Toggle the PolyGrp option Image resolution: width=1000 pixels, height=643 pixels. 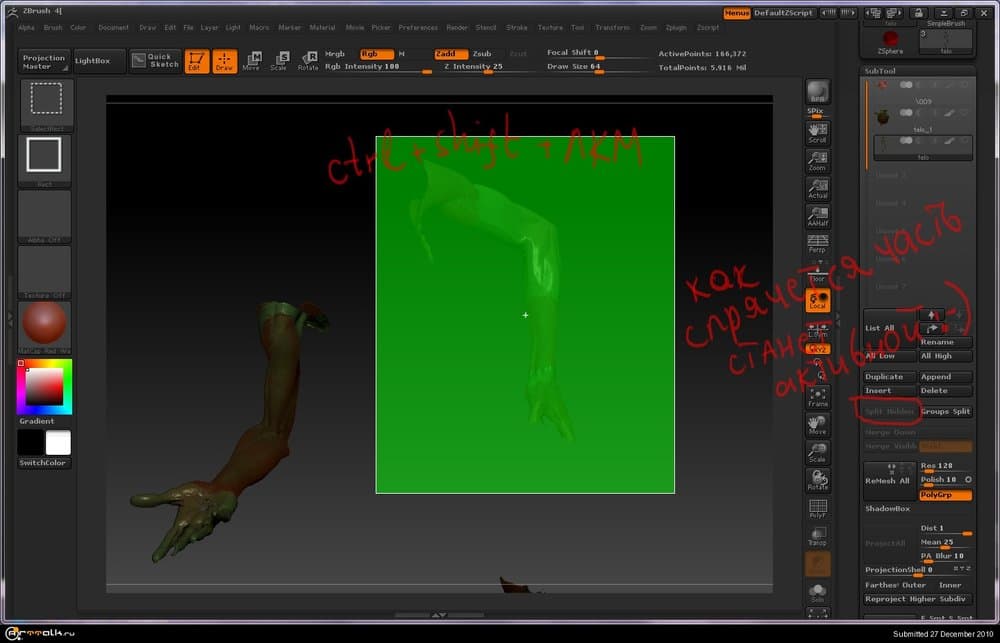[945, 495]
